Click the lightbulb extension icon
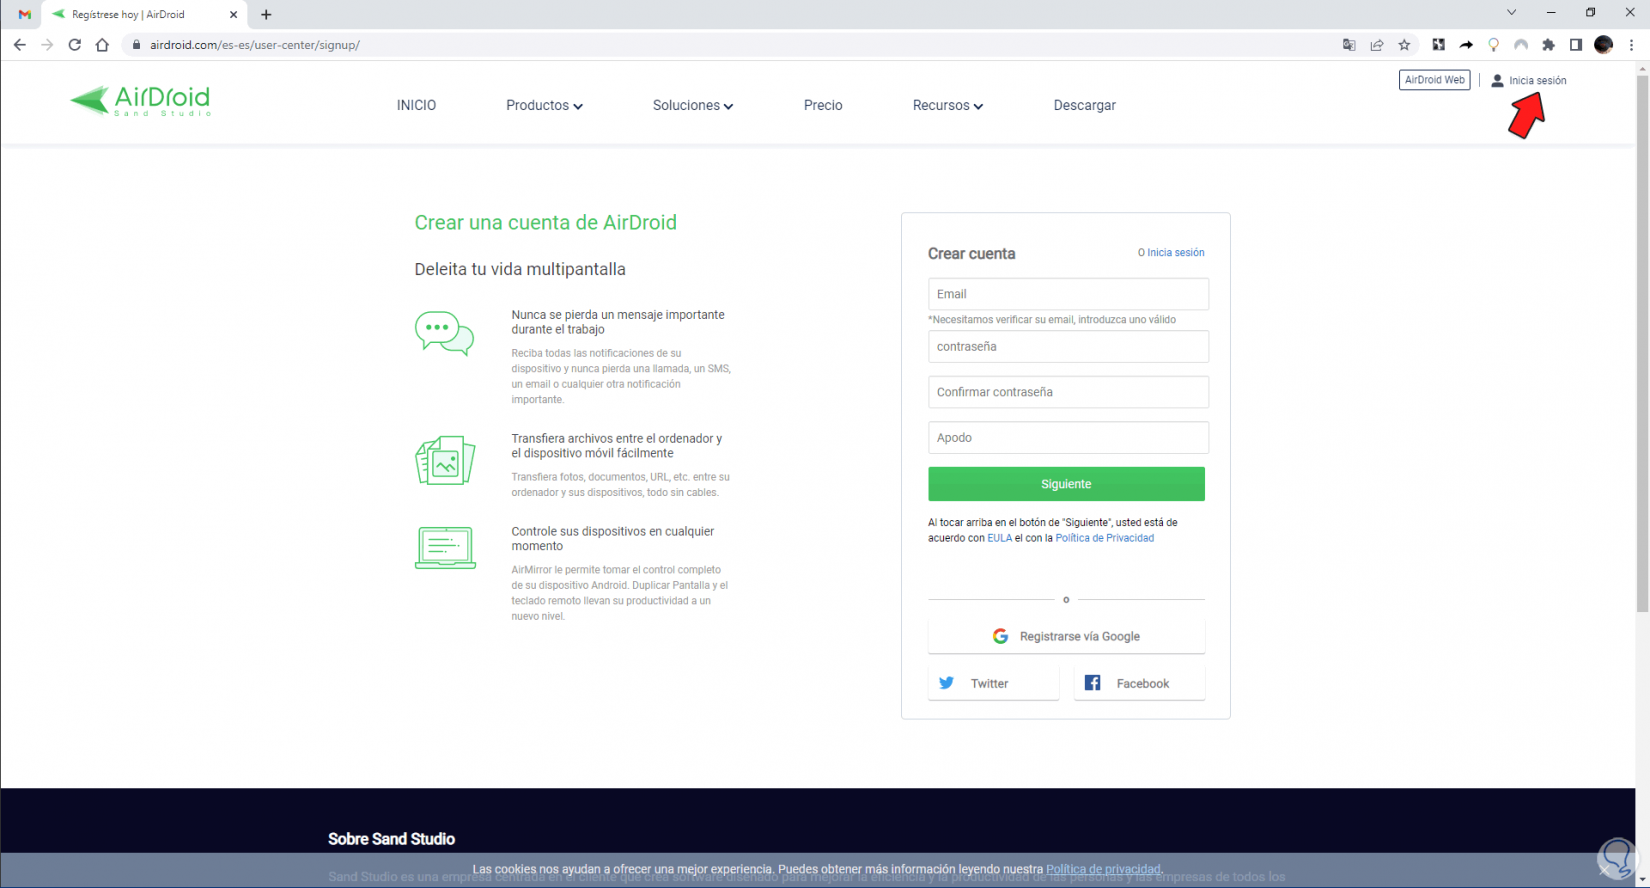This screenshot has width=1650, height=888. click(1493, 45)
